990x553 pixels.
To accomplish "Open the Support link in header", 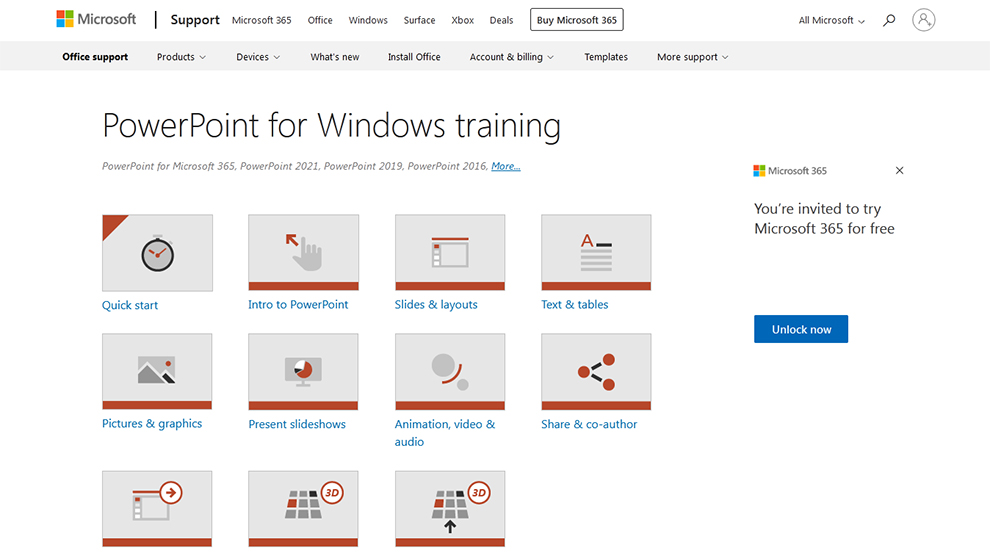I will coord(195,20).
